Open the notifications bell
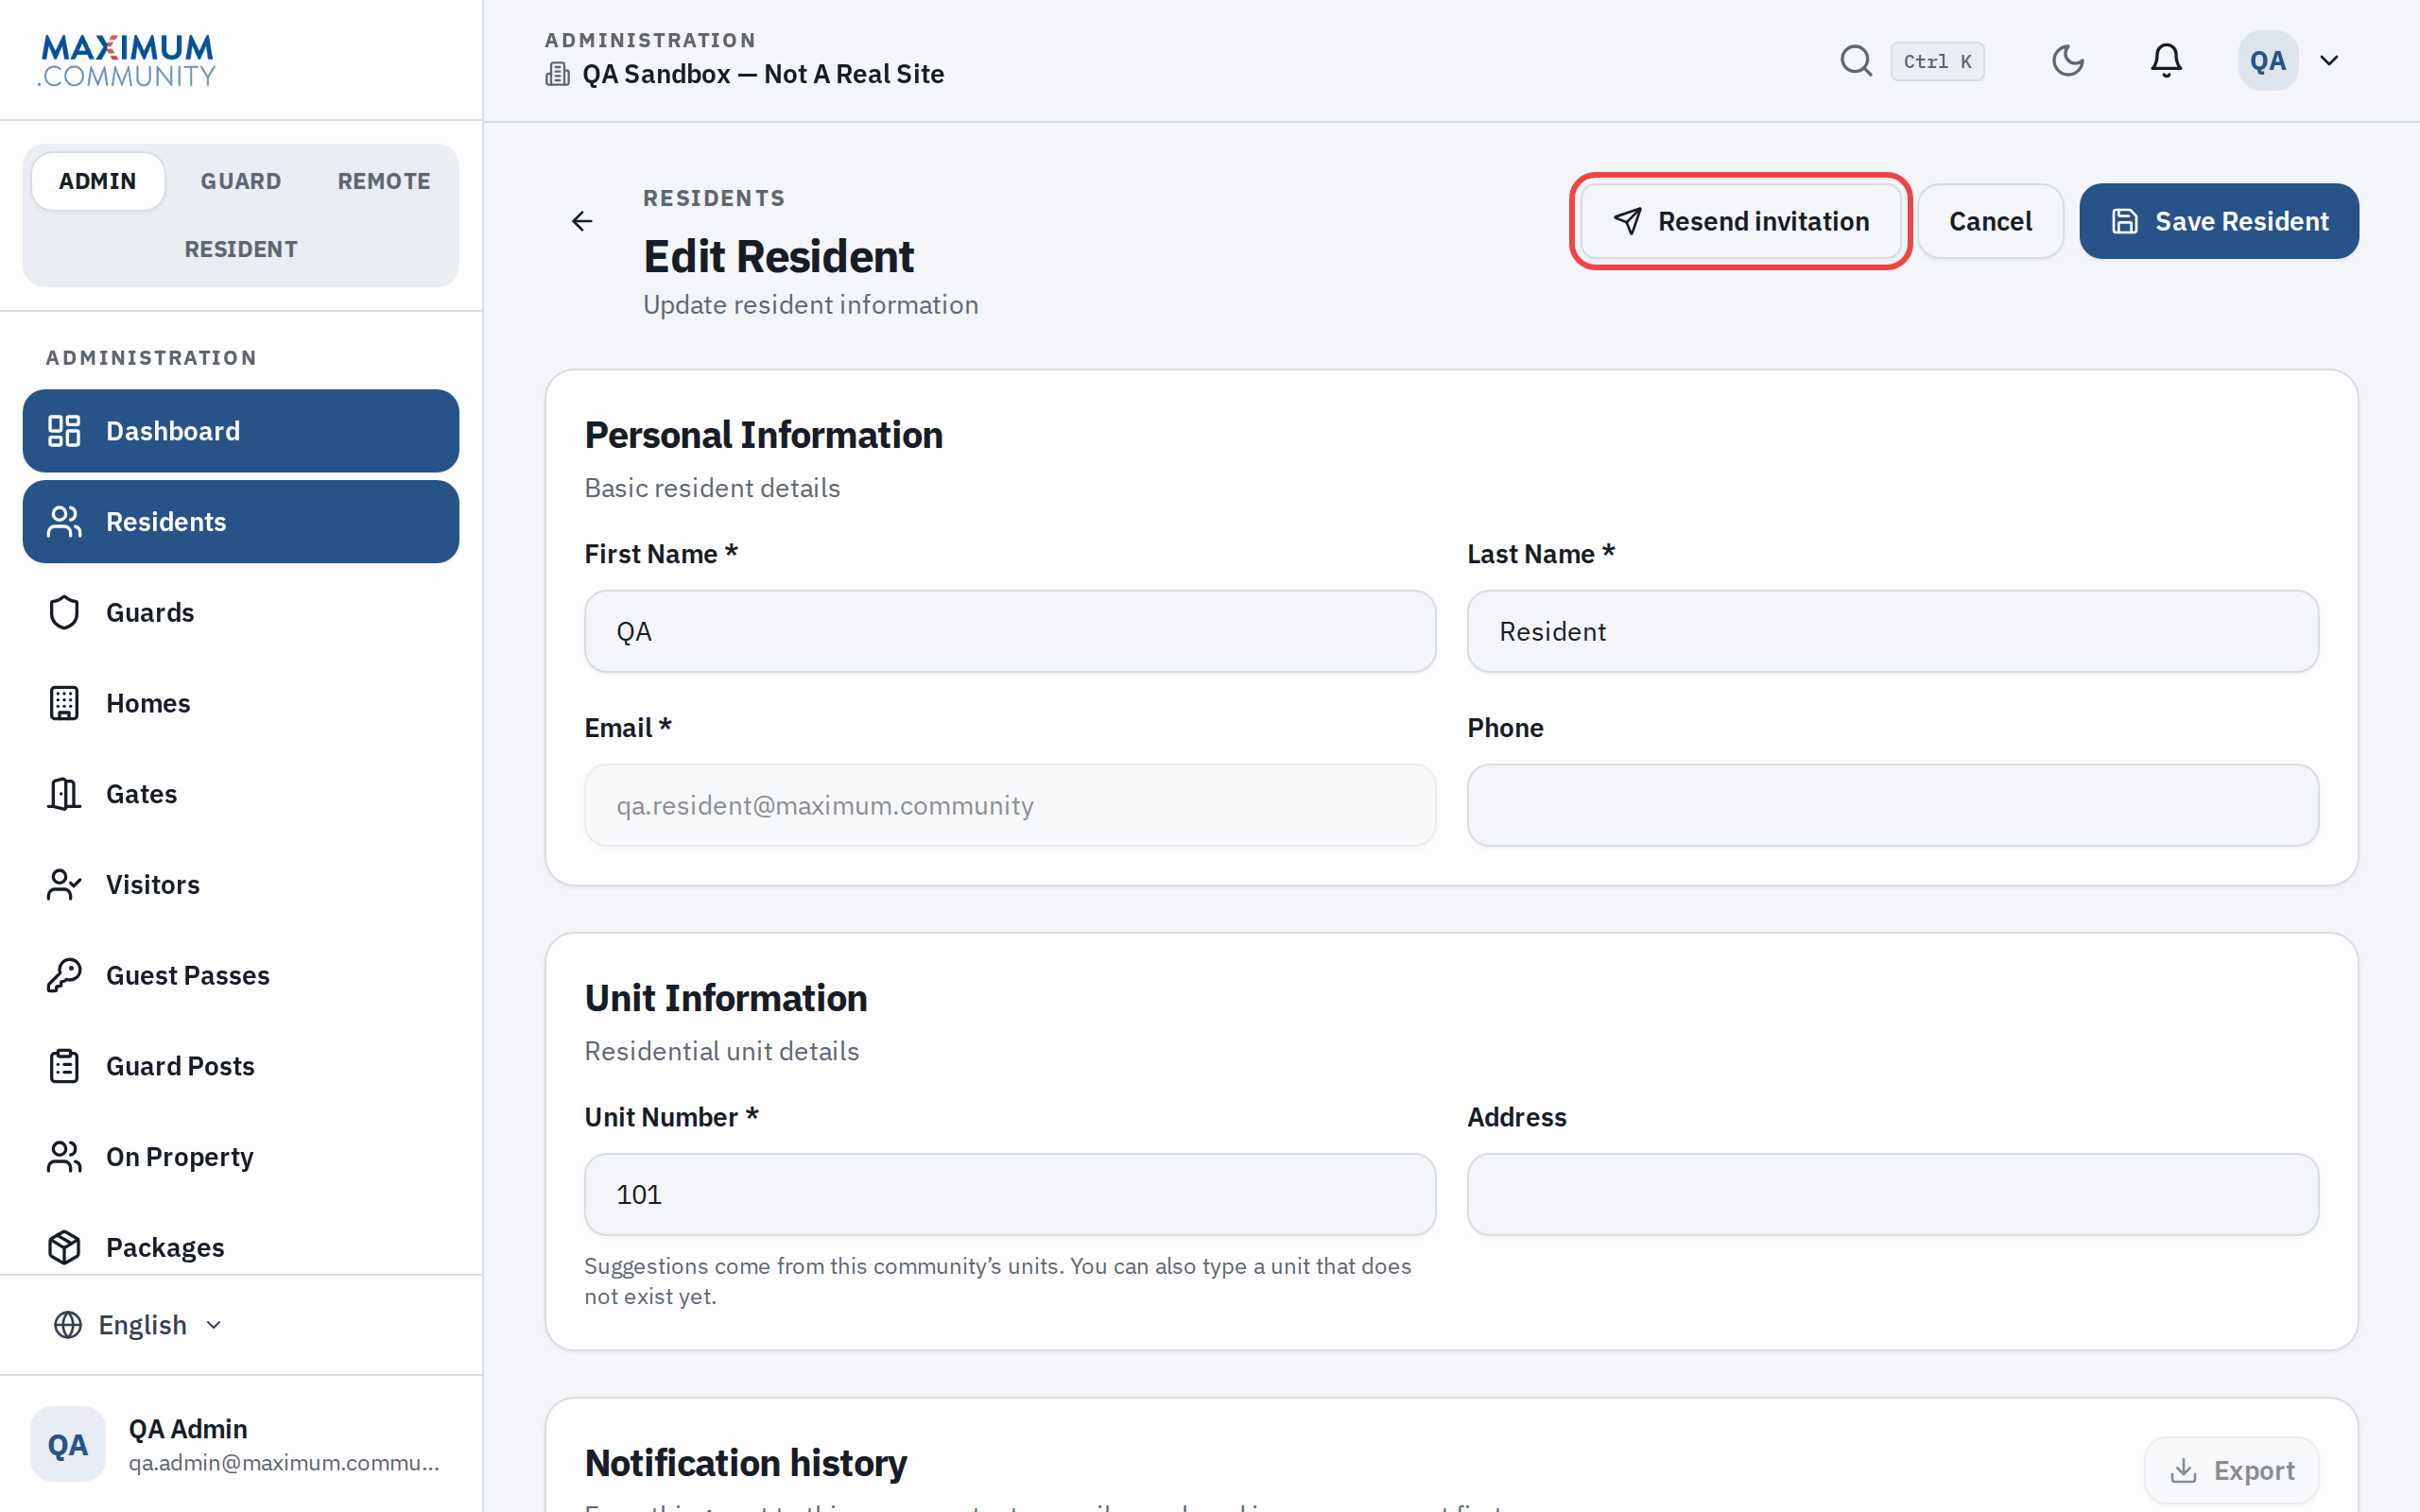The image size is (2420, 1512). pyautogui.click(x=2166, y=61)
